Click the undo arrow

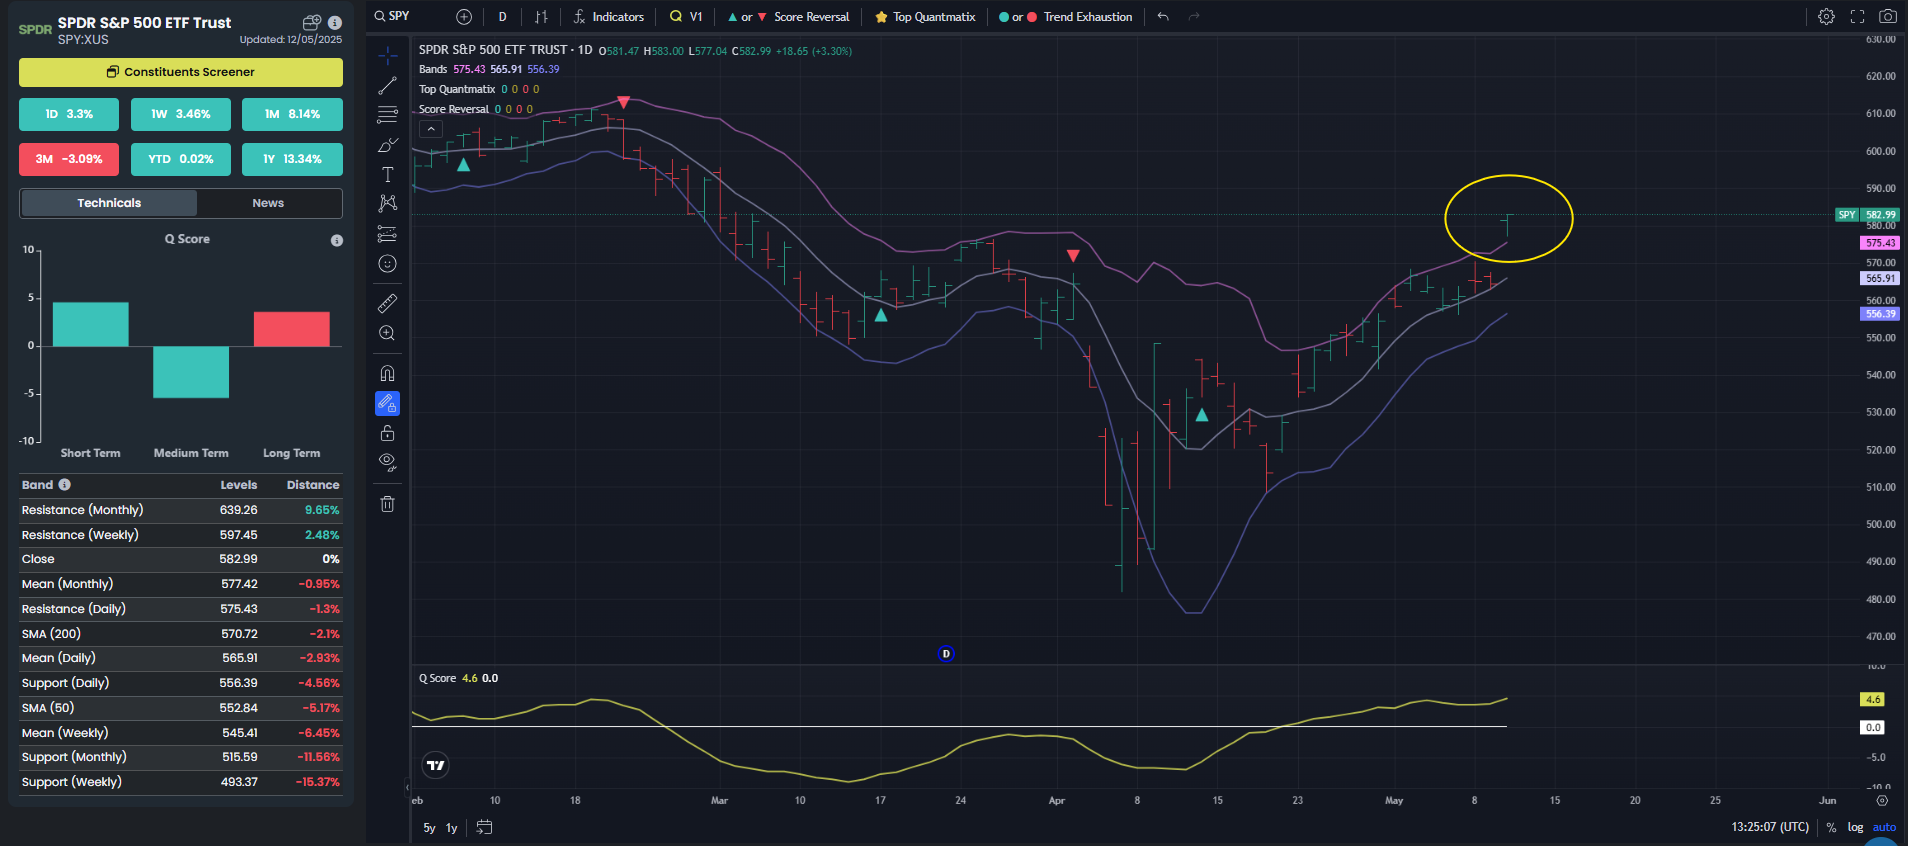[x=1163, y=16]
